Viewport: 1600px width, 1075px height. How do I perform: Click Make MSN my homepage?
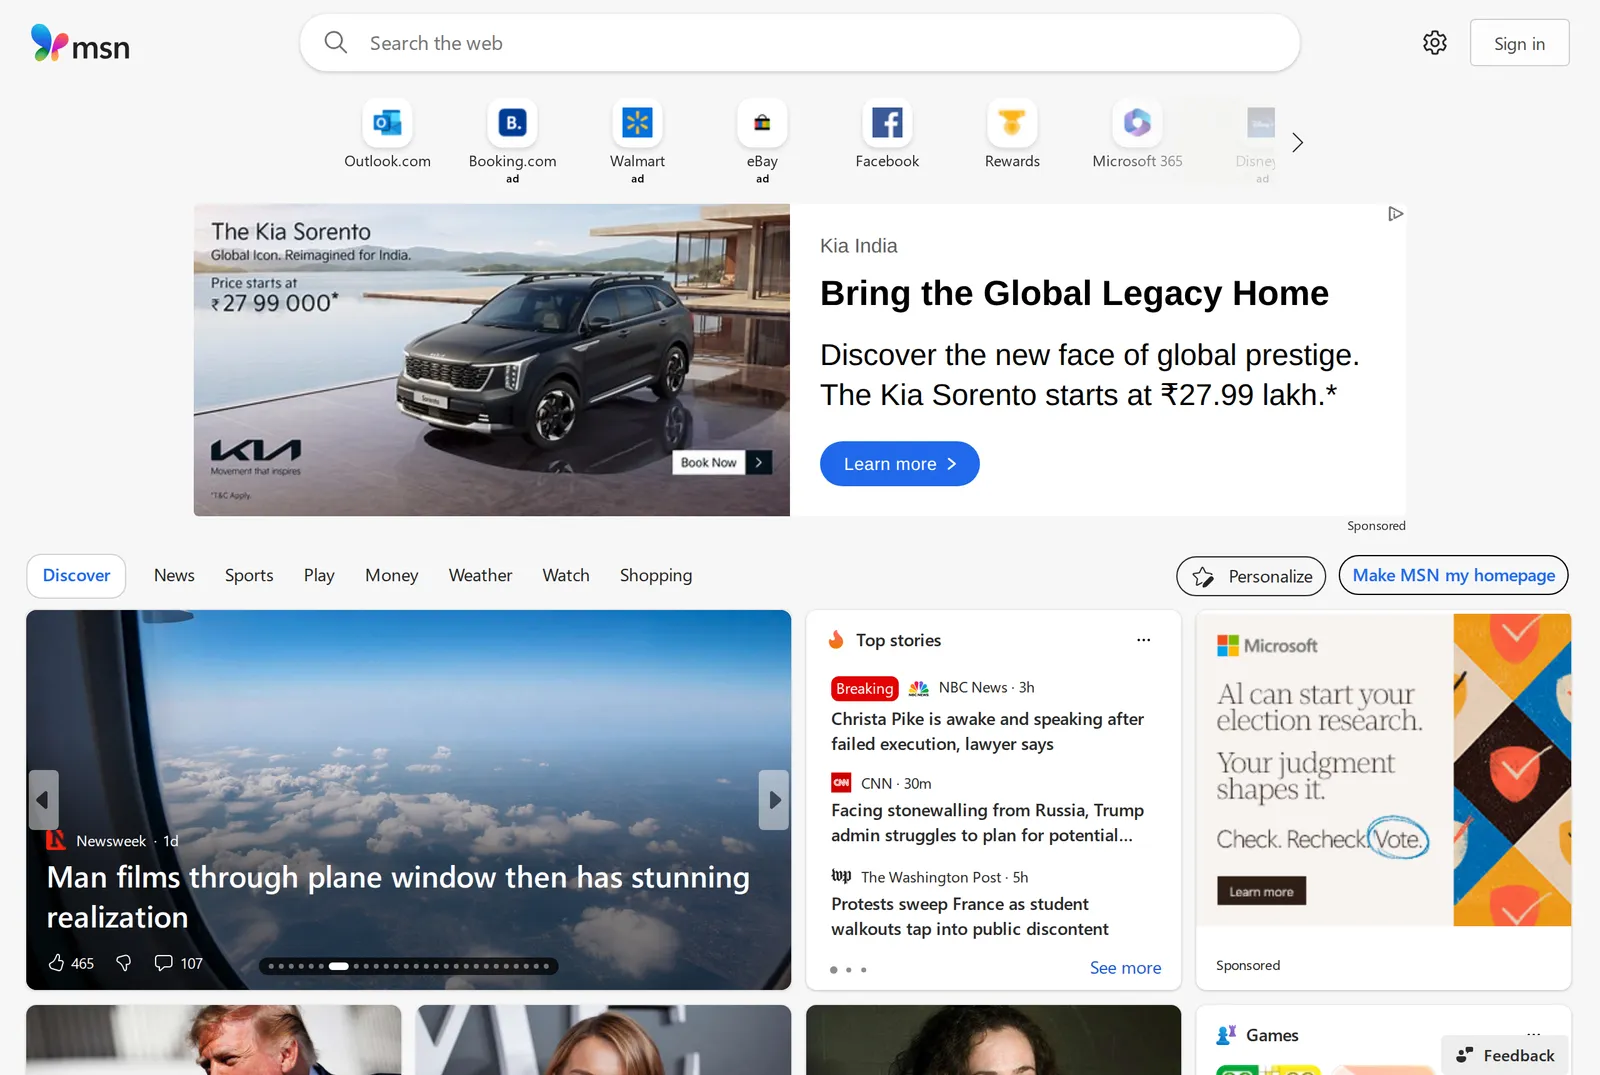click(1453, 575)
